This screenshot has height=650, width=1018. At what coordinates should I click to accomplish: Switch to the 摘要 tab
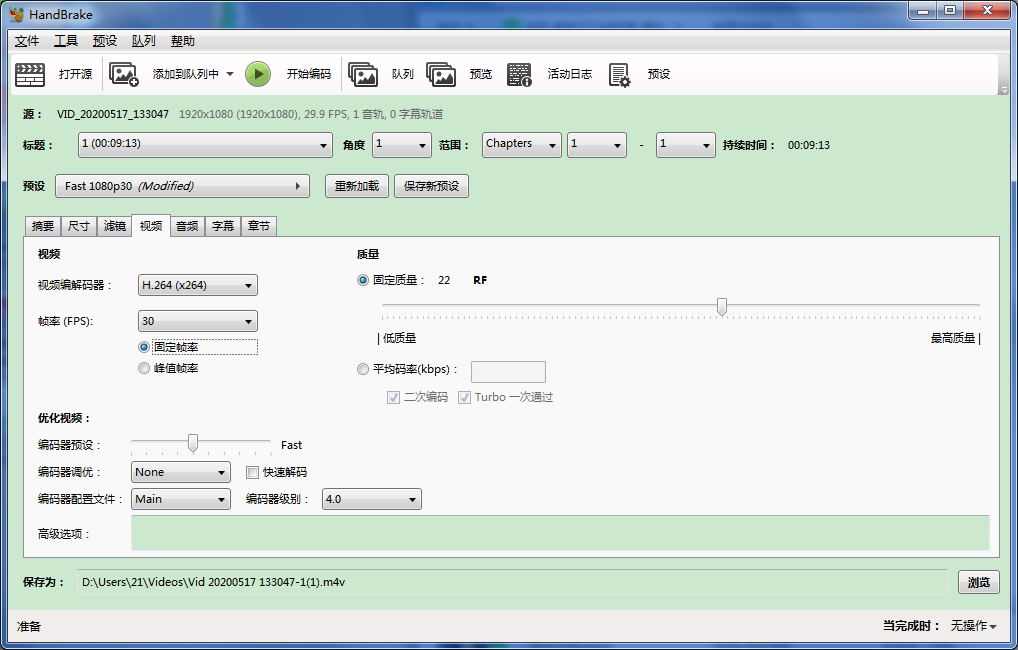[x=43, y=226]
